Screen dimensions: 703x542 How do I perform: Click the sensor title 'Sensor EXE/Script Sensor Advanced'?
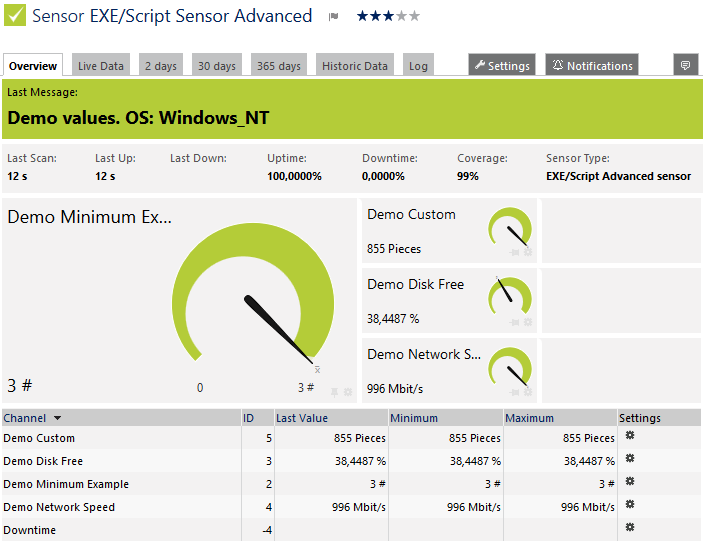(x=172, y=16)
